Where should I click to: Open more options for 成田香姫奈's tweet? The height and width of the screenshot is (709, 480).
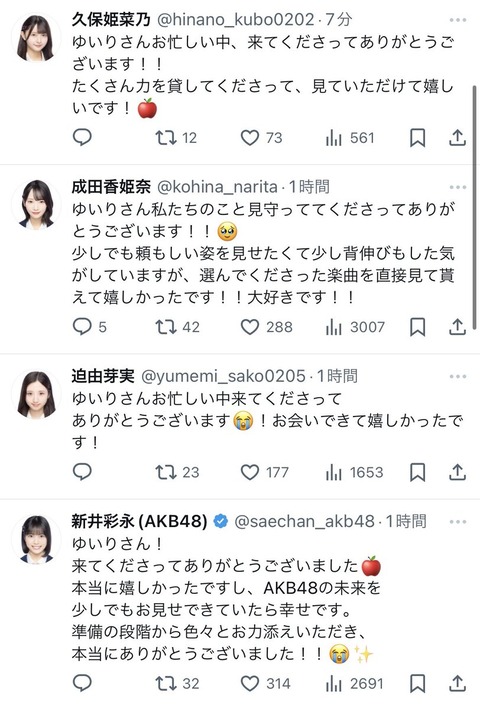(x=457, y=187)
